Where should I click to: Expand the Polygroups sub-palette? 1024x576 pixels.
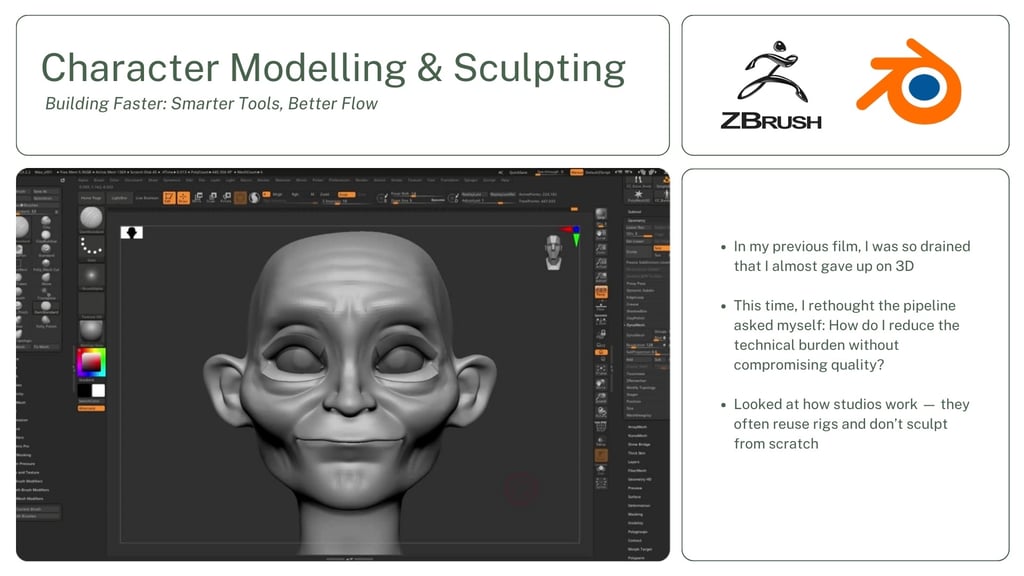click(638, 532)
